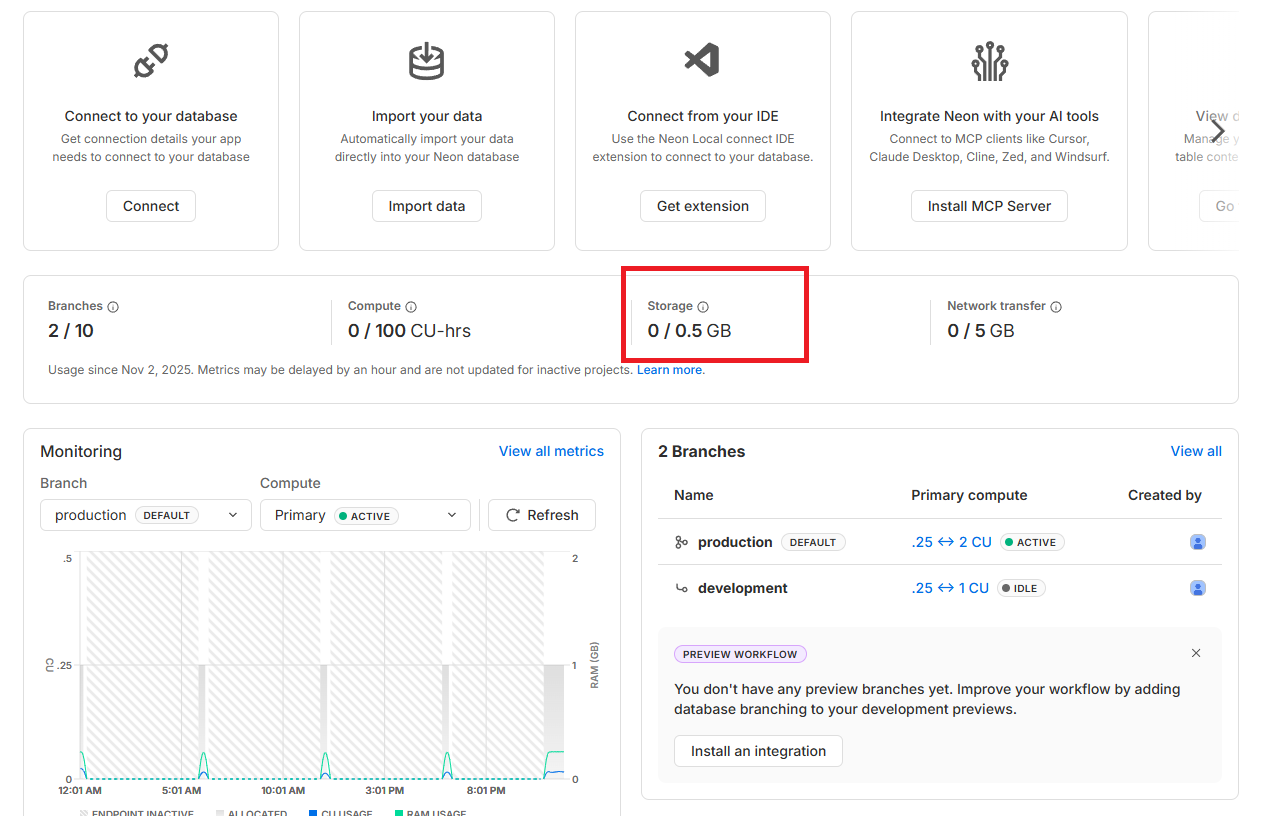Click the Import data button
This screenshot has width=1261, height=816.
427,206
